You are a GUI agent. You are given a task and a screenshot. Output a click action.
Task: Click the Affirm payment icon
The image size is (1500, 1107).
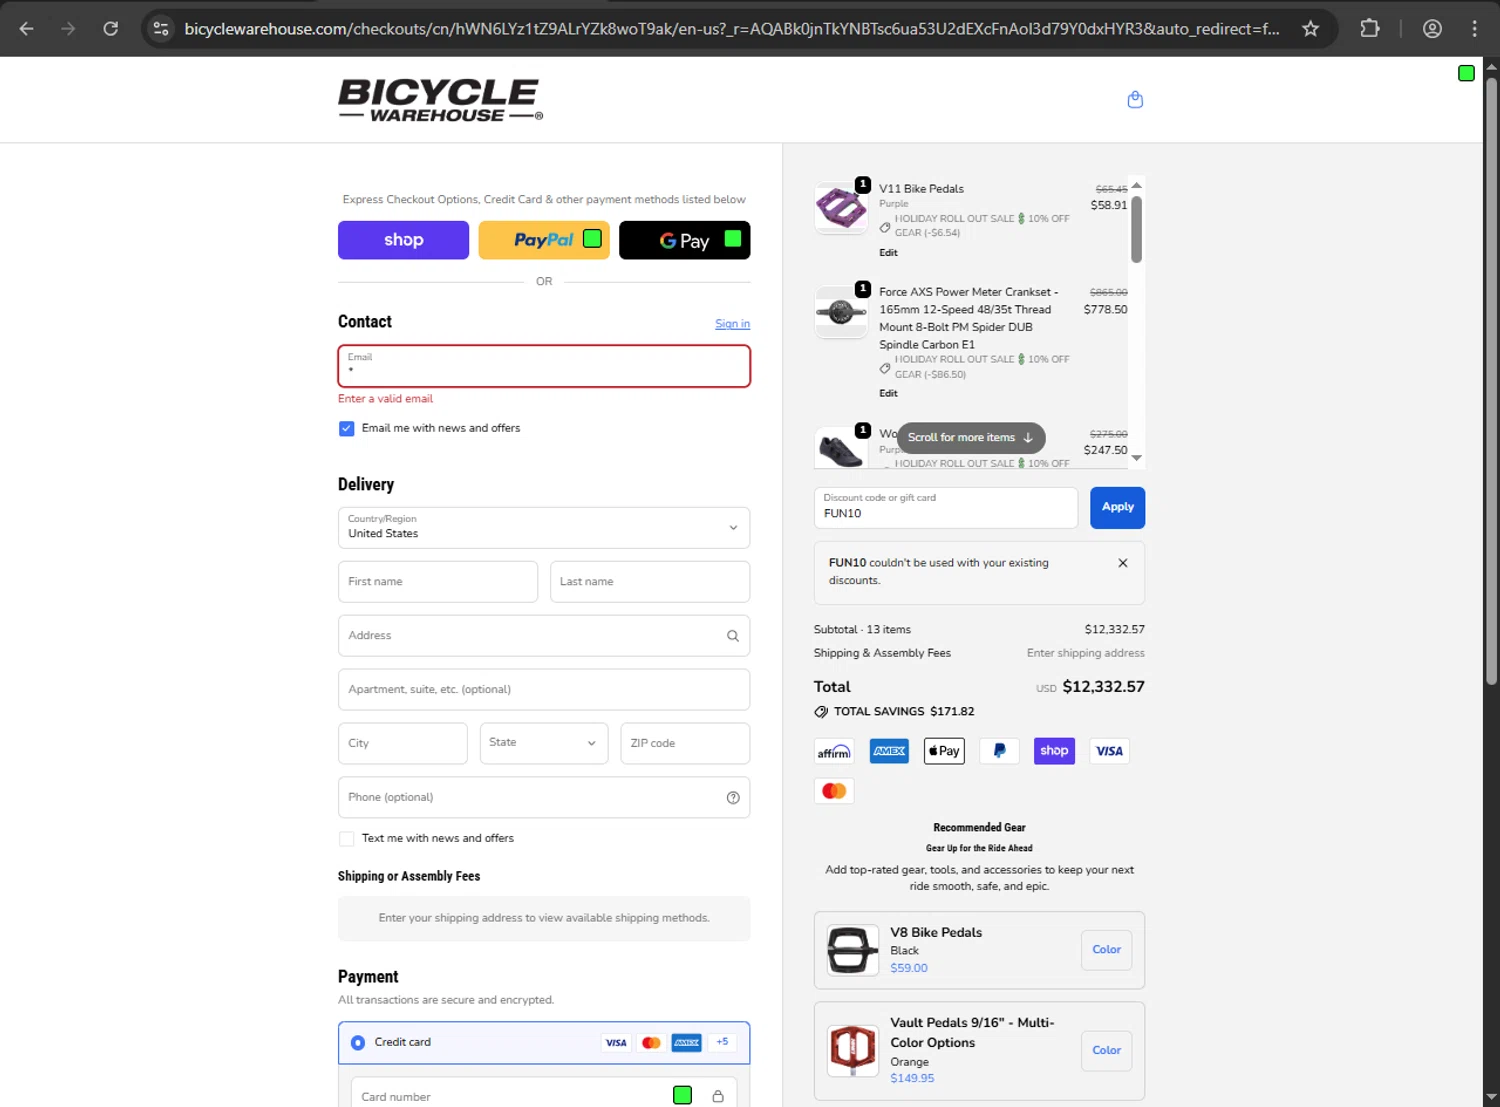(x=834, y=751)
